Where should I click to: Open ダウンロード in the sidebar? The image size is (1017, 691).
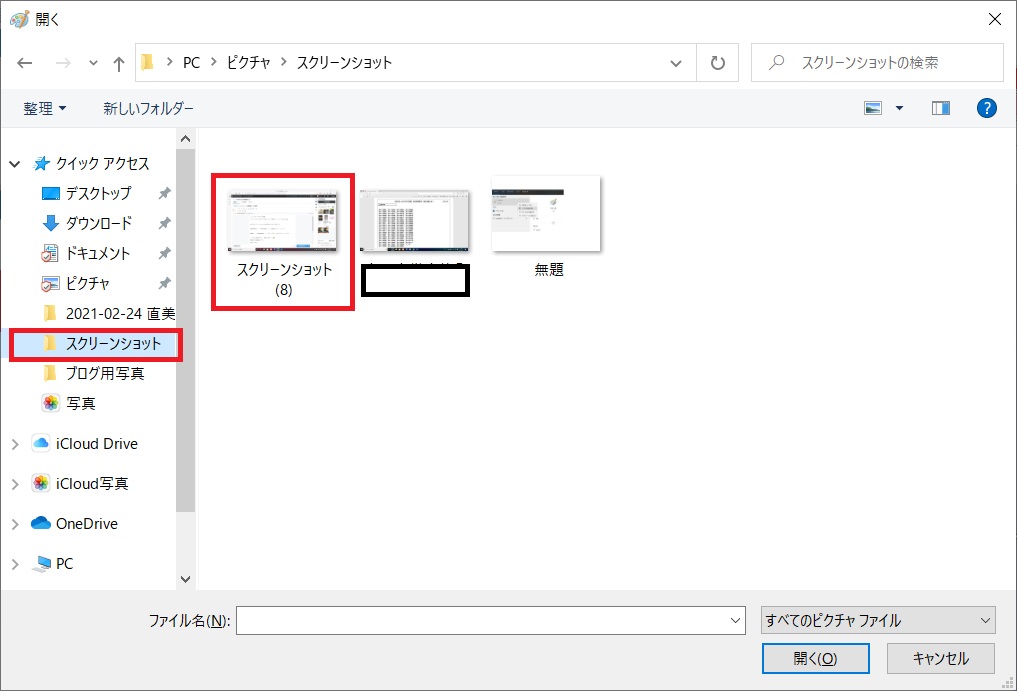coord(99,223)
